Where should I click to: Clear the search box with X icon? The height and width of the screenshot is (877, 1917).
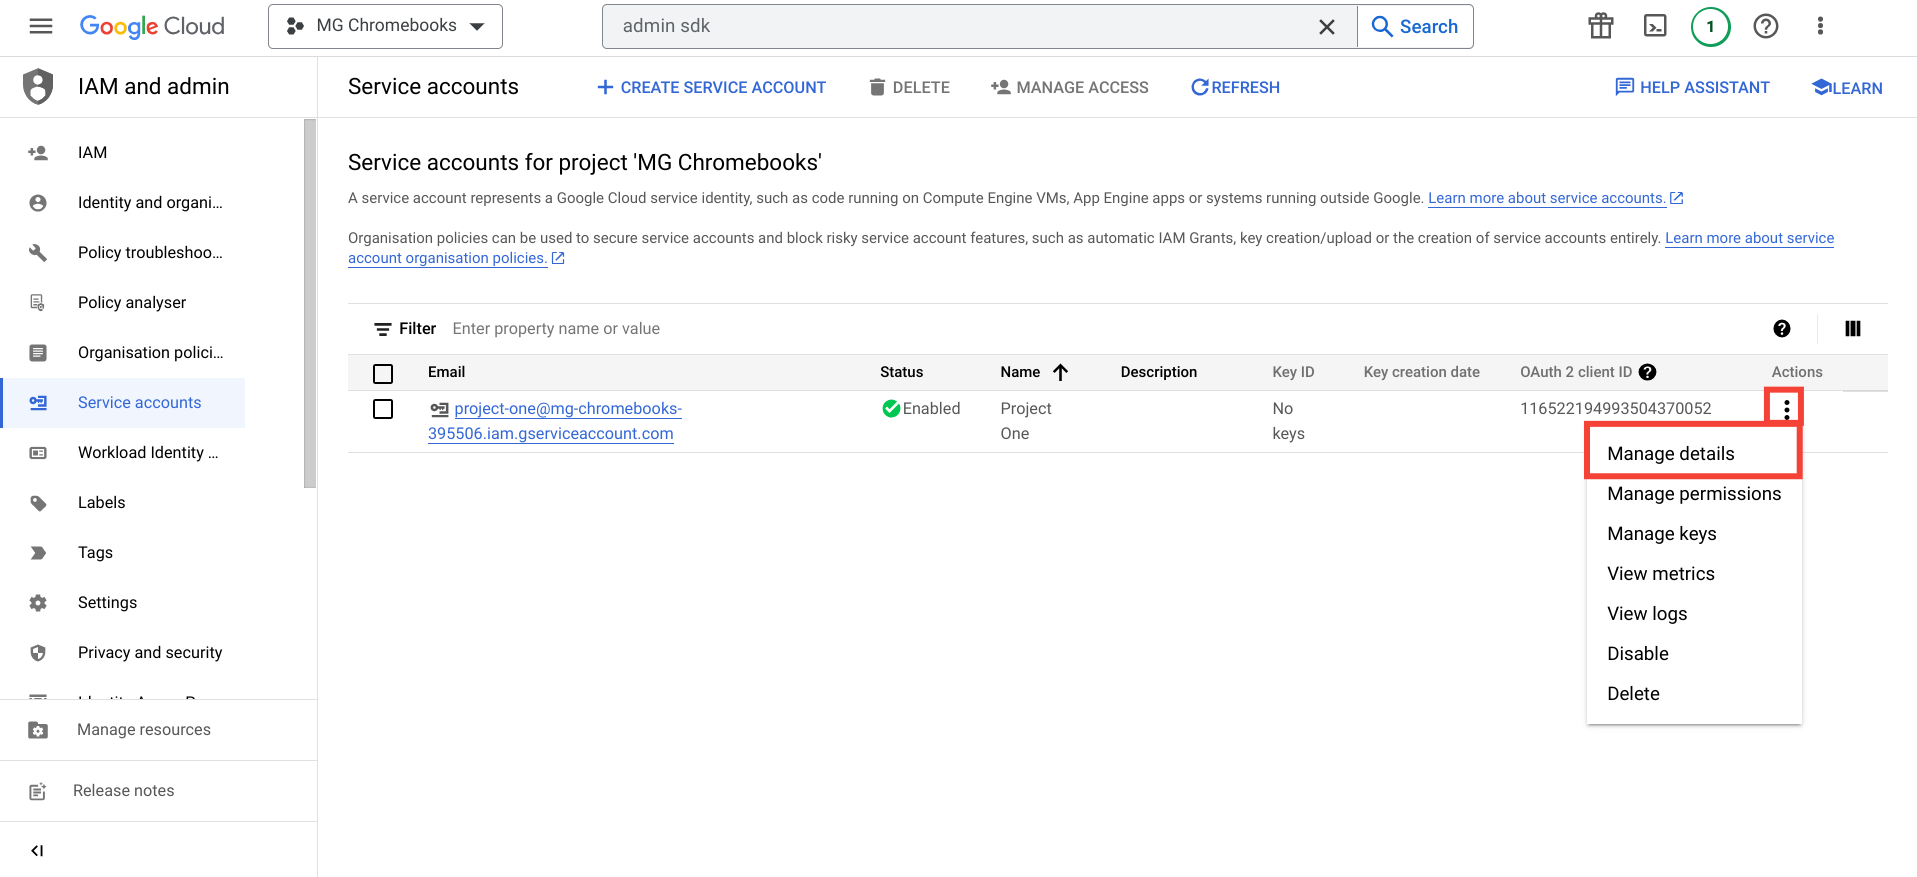pyautogui.click(x=1327, y=27)
